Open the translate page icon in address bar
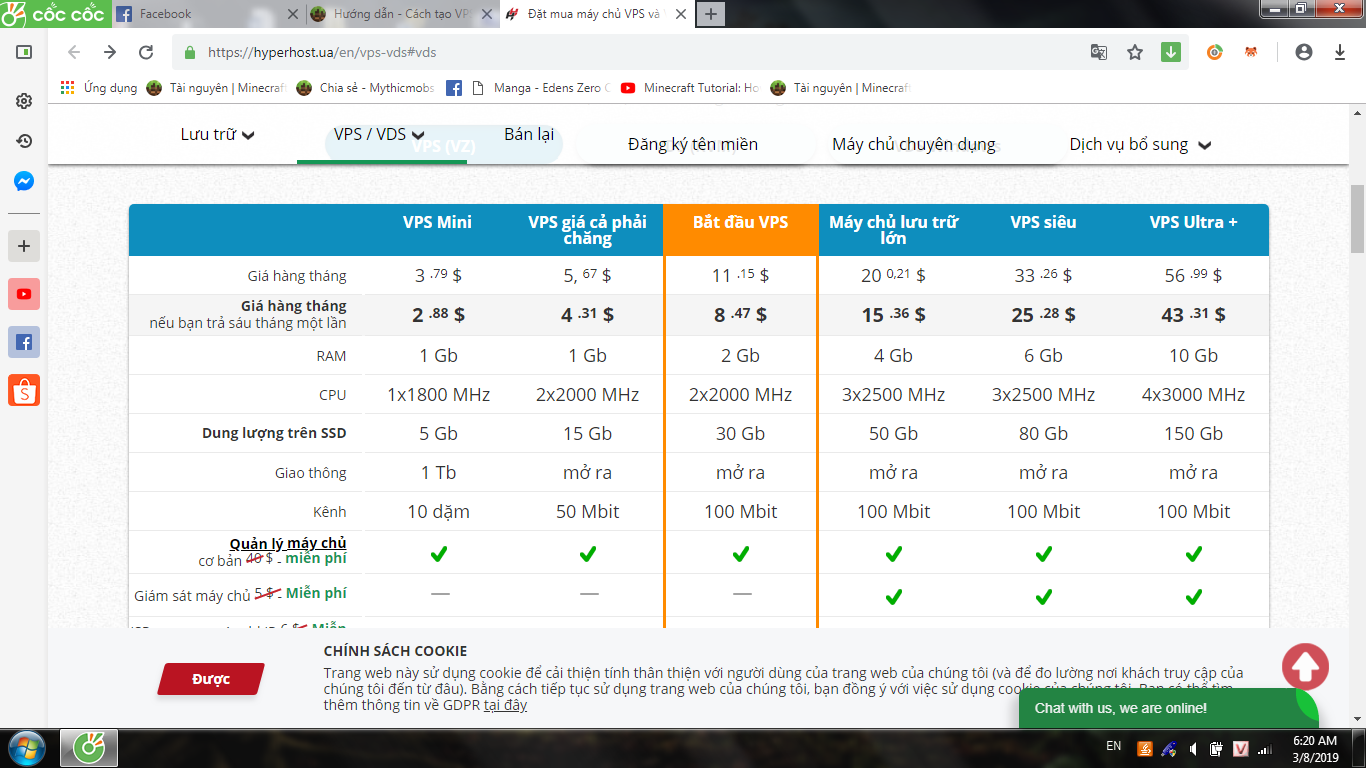The image size is (1366, 768). click(x=1098, y=52)
